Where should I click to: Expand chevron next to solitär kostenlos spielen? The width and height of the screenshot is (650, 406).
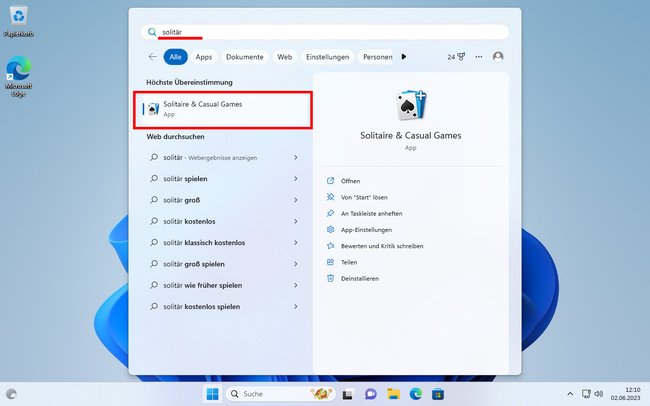[296, 307]
